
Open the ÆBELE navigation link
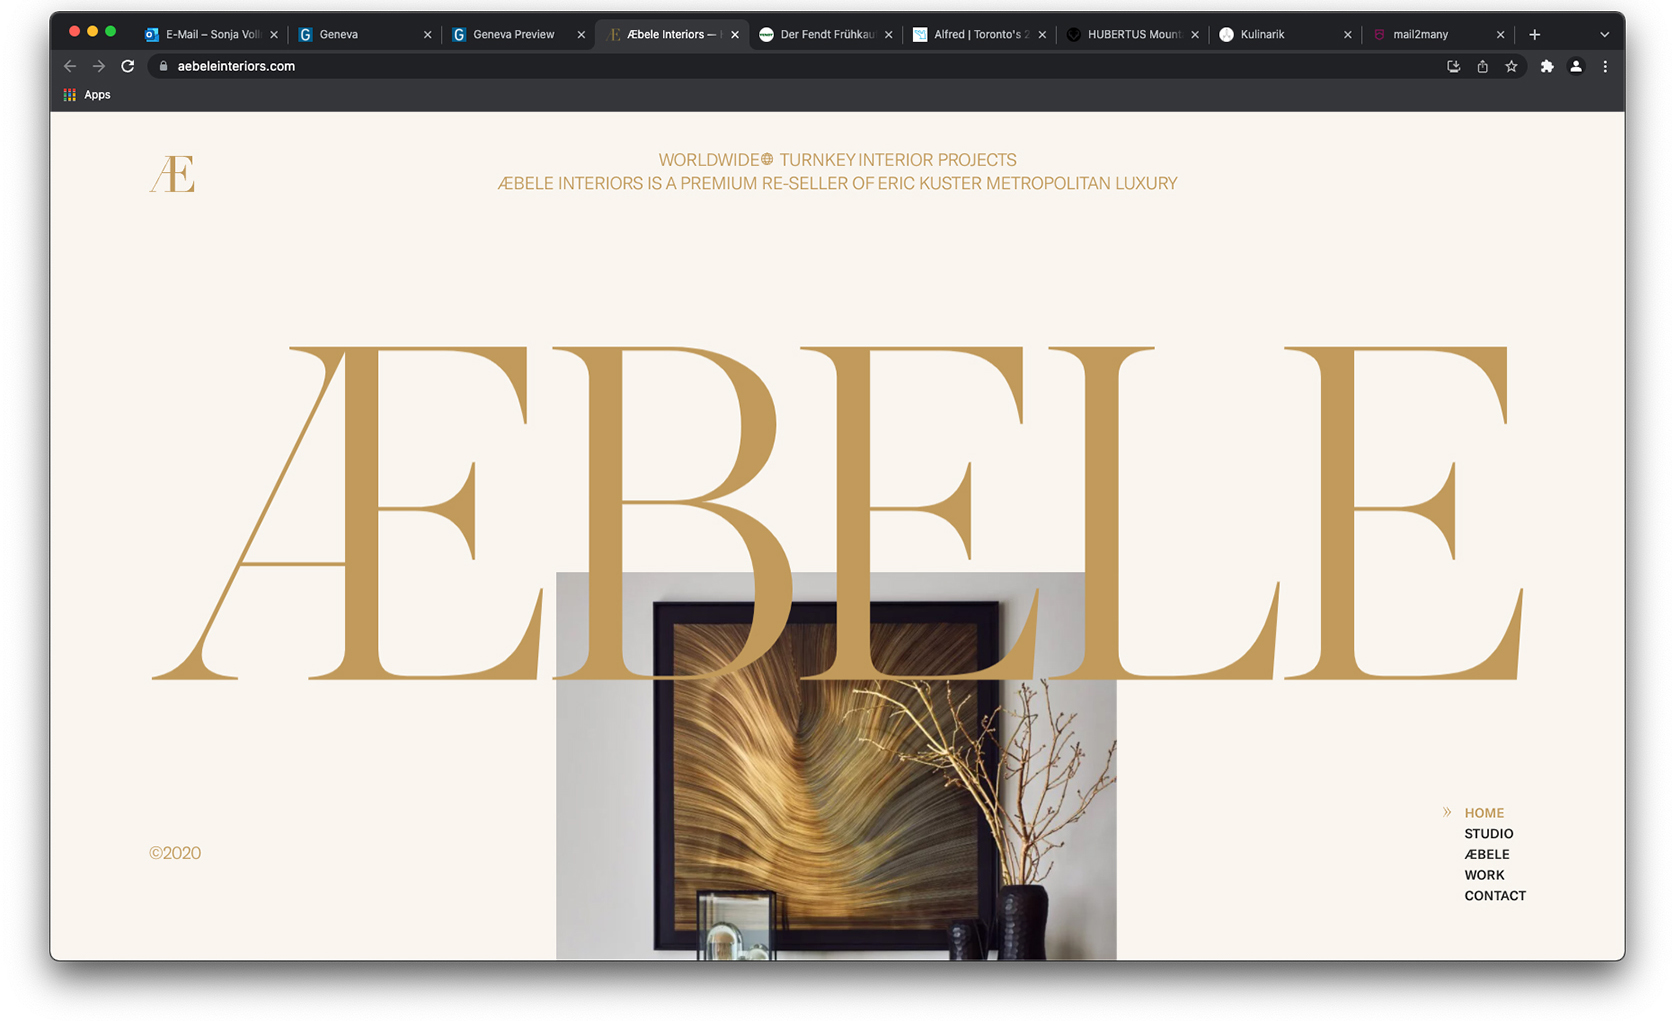pos(1487,854)
